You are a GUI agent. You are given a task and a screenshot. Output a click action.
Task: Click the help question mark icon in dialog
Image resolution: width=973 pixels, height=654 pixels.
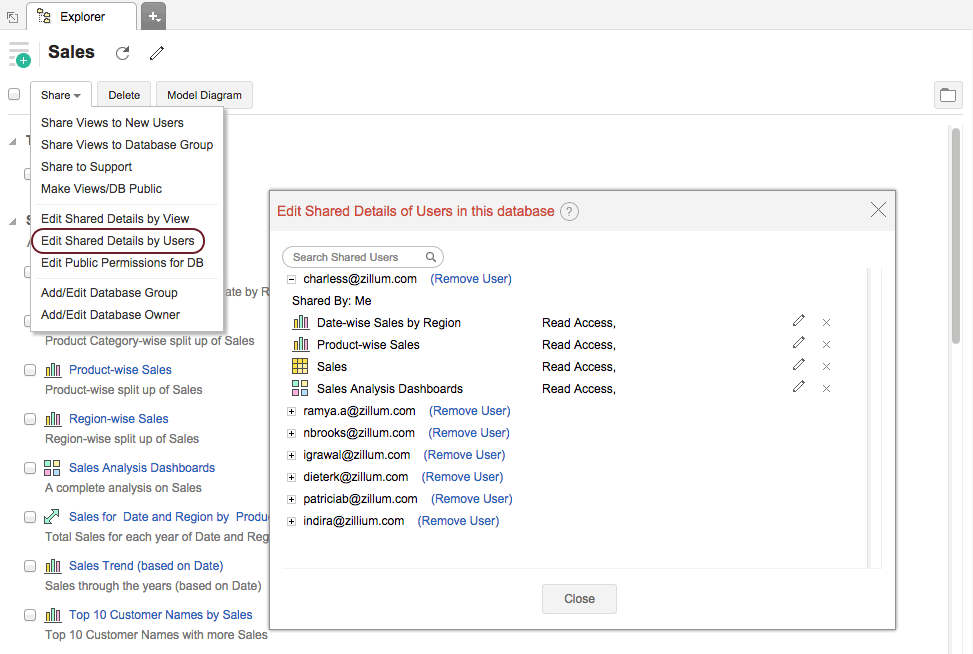click(x=569, y=211)
